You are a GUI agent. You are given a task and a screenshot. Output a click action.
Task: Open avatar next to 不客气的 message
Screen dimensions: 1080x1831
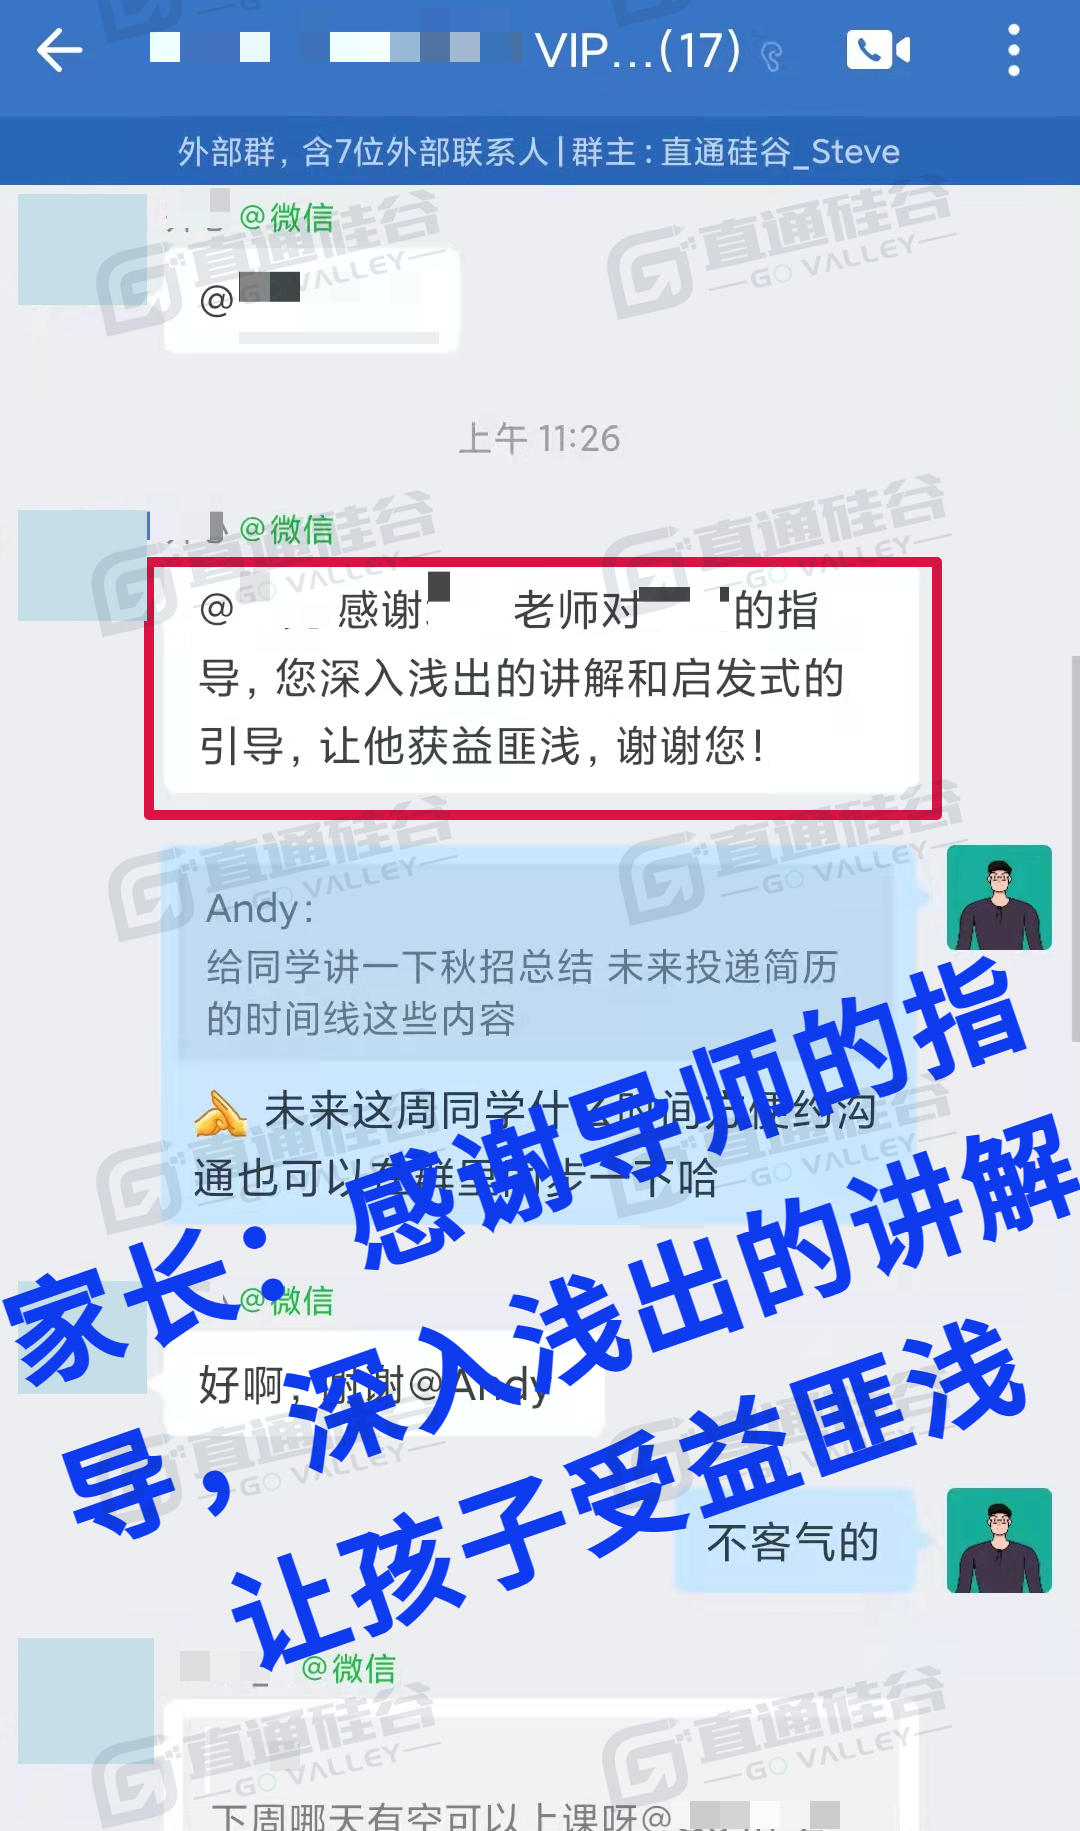coord(999,1540)
